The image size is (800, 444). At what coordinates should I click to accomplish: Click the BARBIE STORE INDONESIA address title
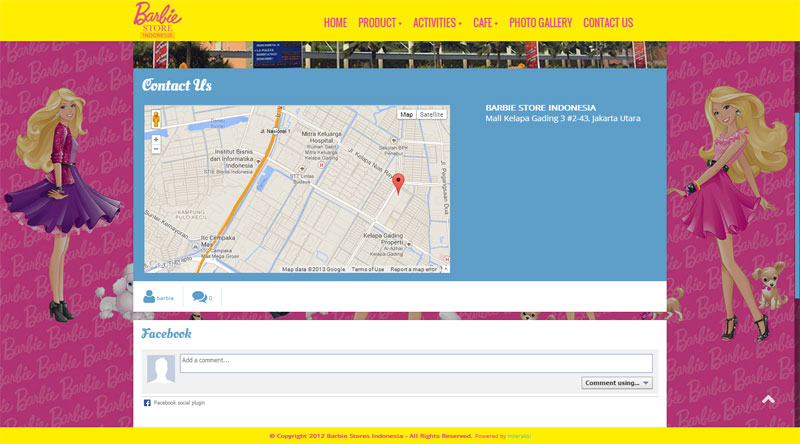pyautogui.click(x=540, y=108)
